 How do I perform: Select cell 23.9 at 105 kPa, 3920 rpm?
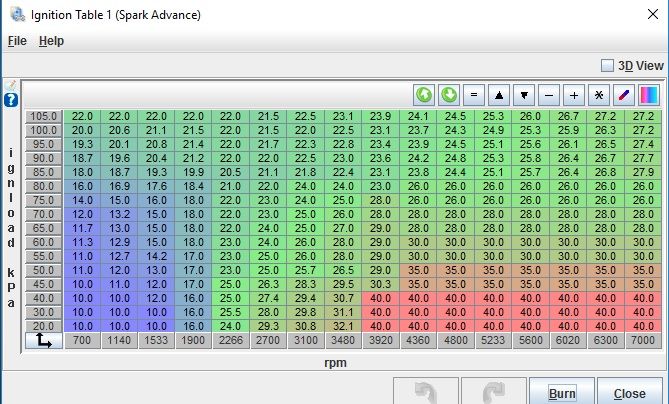(381, 116)
